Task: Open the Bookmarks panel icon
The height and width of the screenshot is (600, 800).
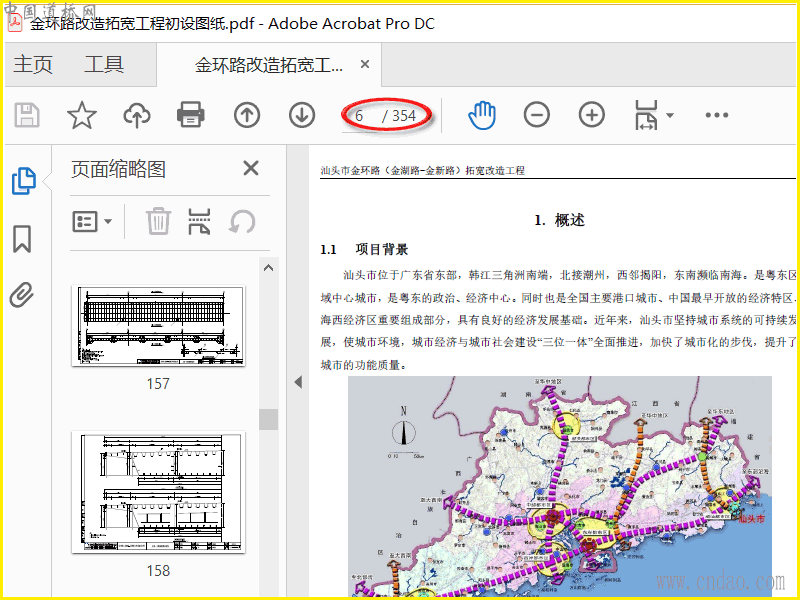Action: coord(22,239)
